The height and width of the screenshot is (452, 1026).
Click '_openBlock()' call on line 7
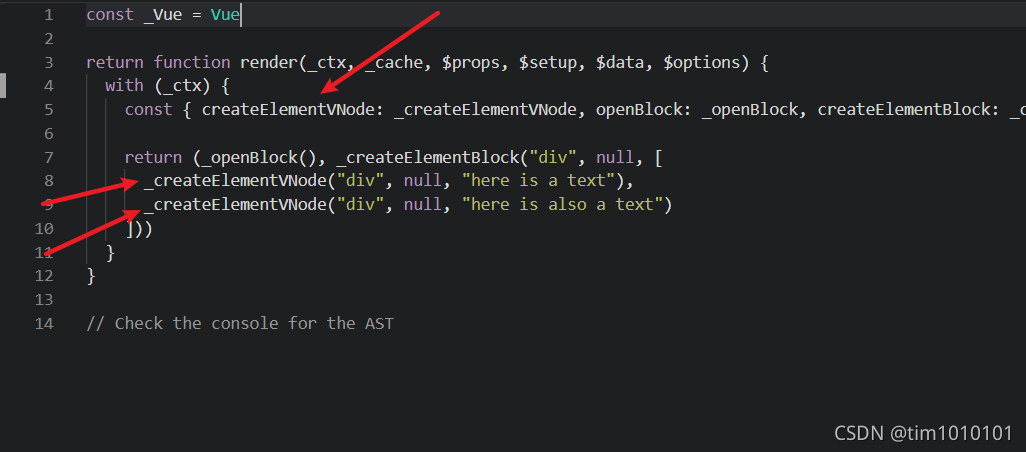point(259,158)
